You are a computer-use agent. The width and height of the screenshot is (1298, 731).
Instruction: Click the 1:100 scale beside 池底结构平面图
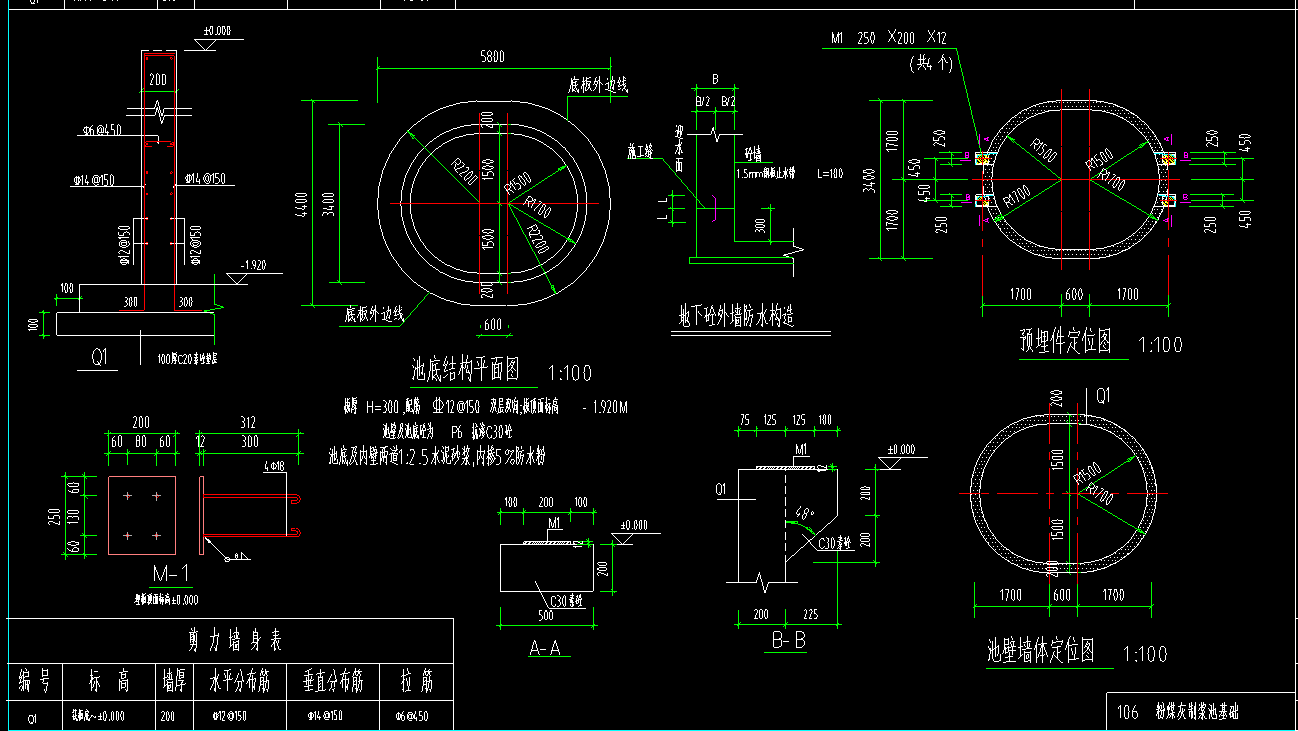[x=570, y=374]
